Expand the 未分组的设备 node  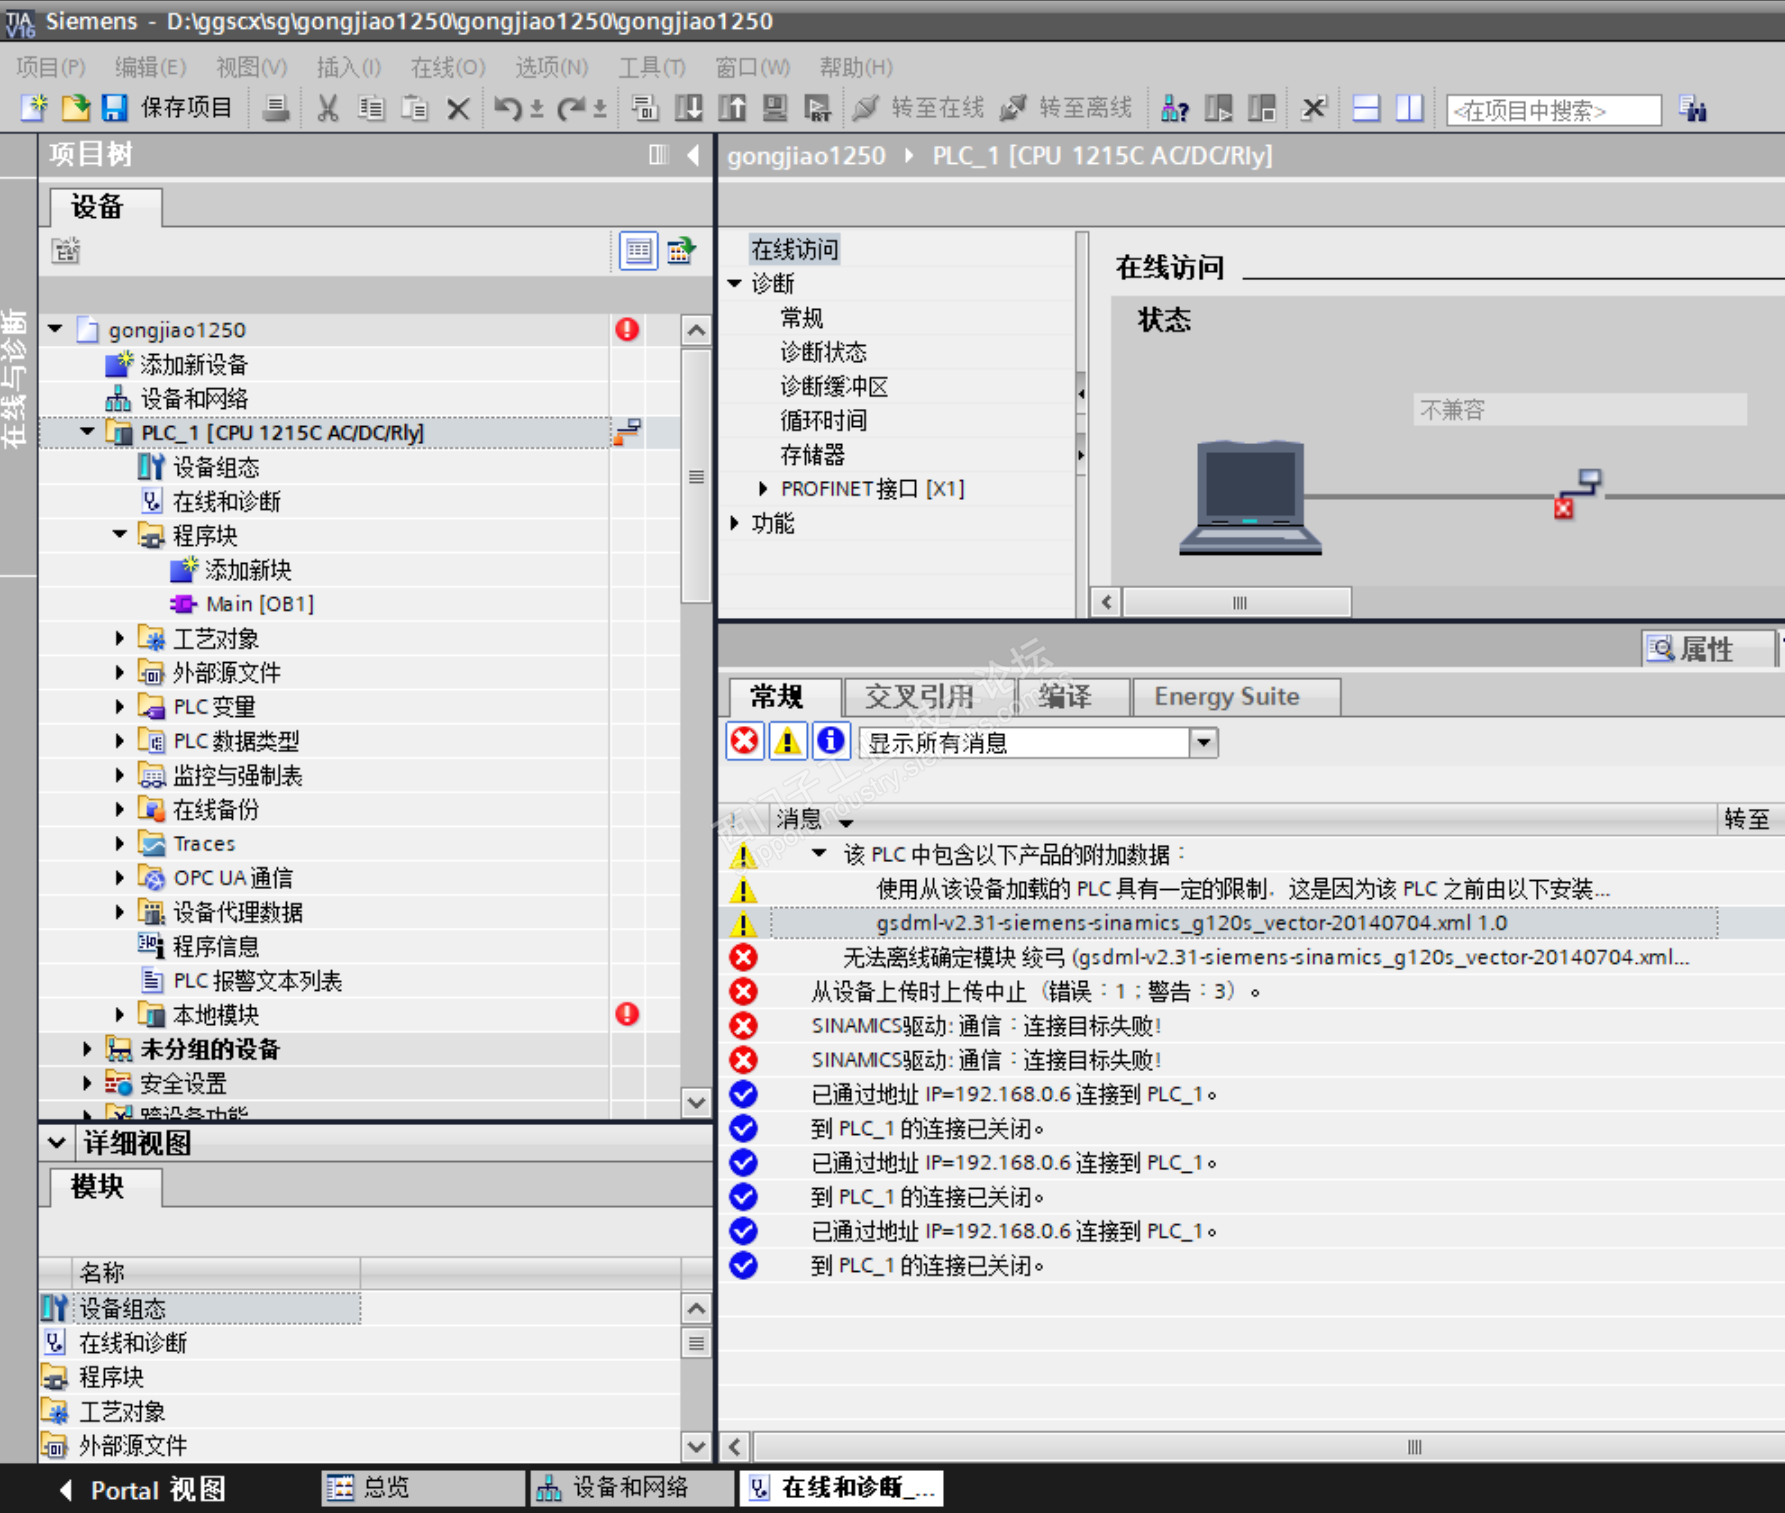(x=88, y=1049)
